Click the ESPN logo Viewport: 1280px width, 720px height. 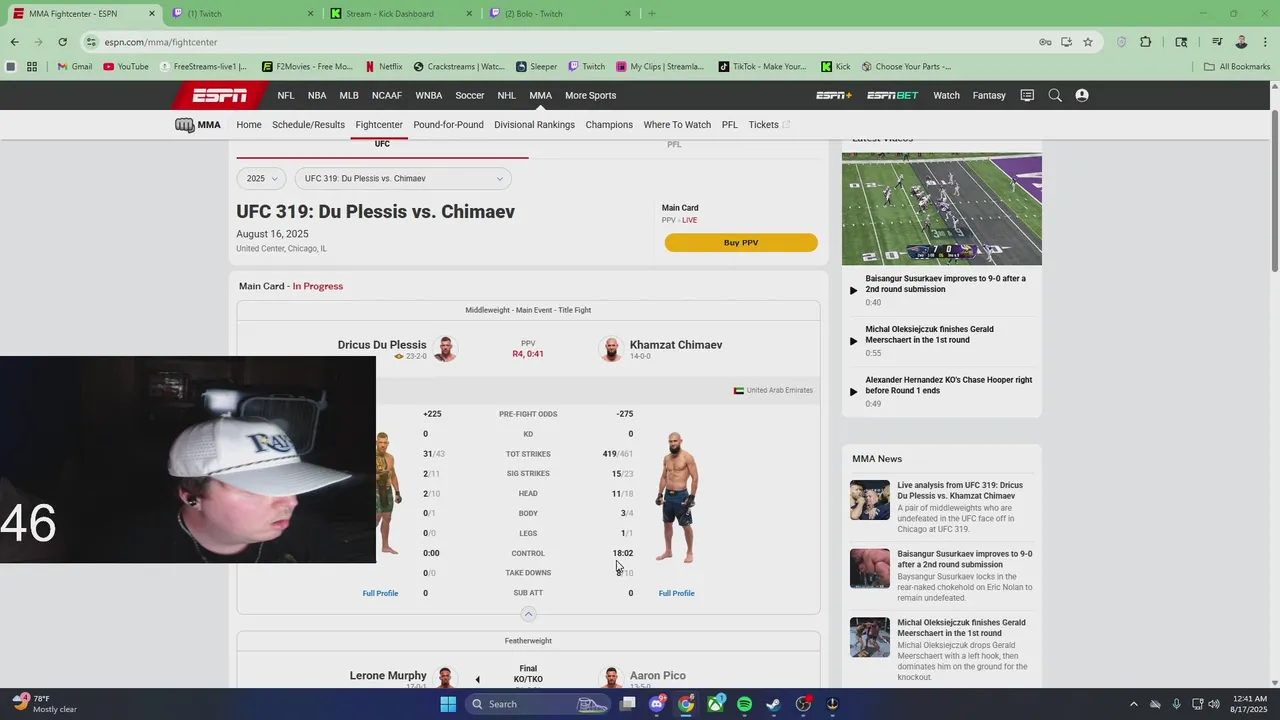click(220, 95)
